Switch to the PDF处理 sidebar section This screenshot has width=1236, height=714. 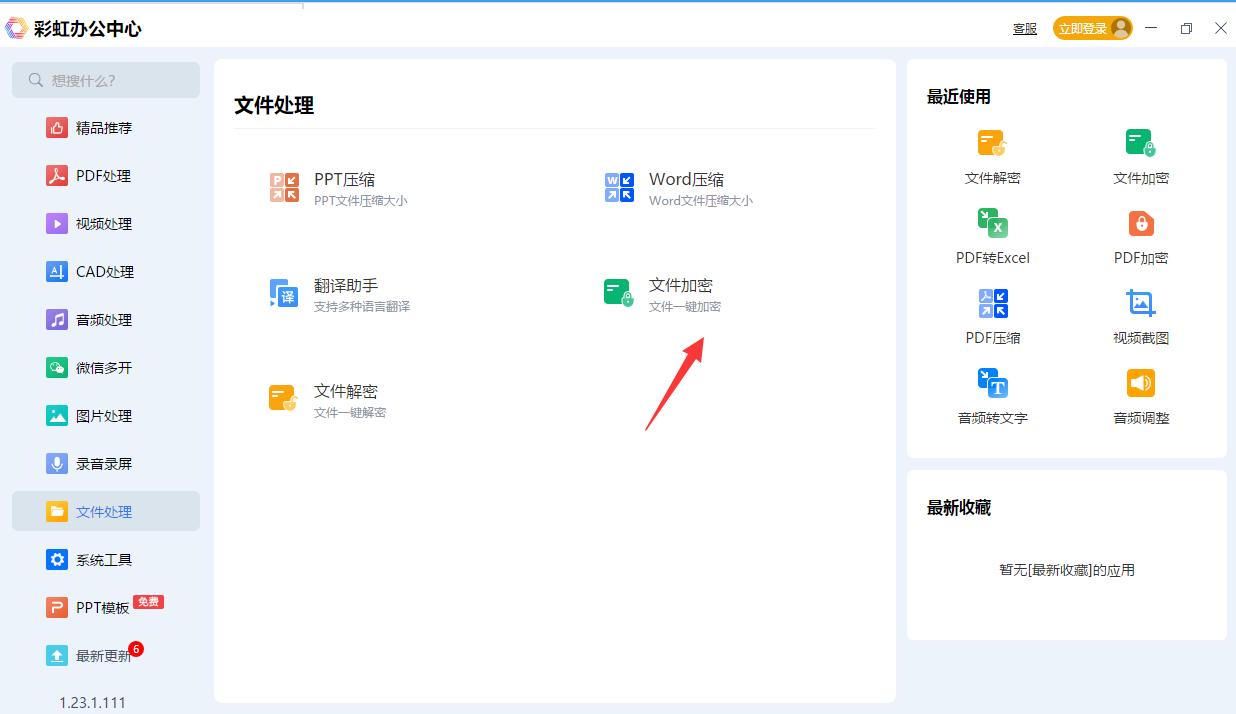click(103, 175)
